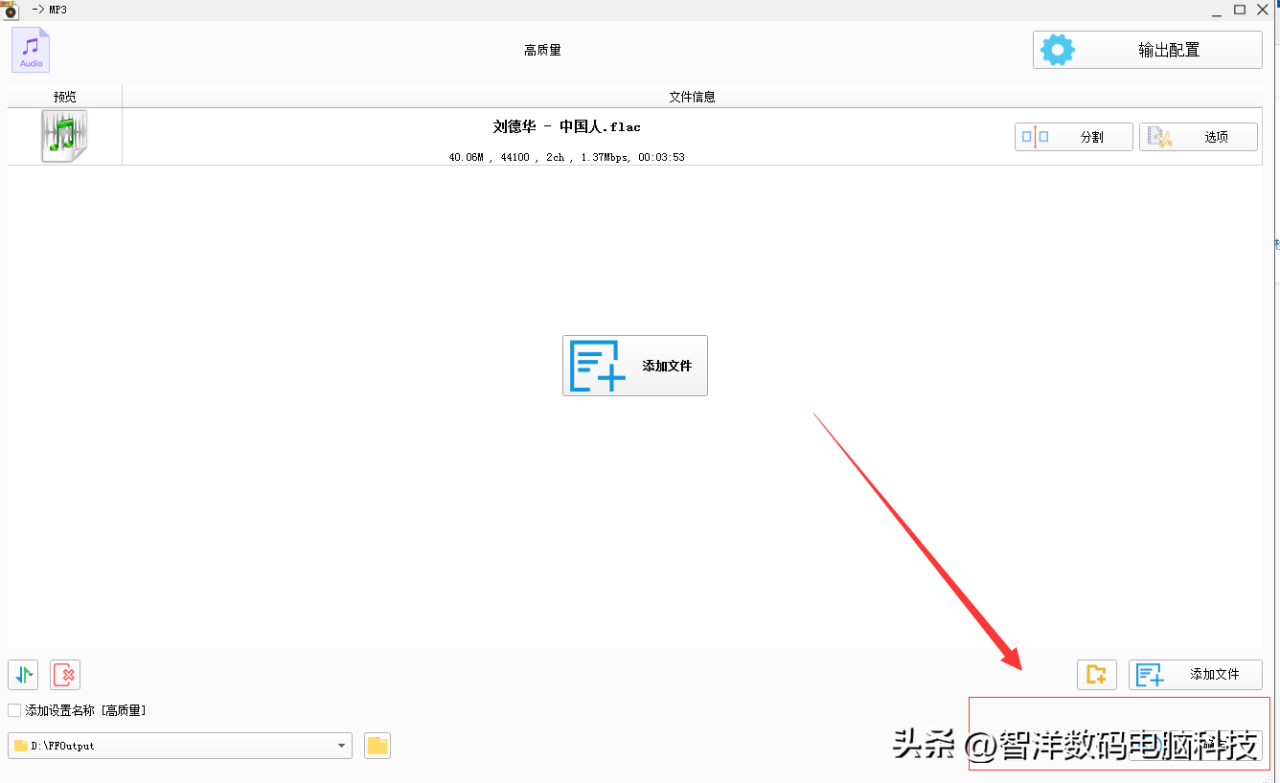Viewport: 1280px width, 783px height.
Task: Click the add-folder icon near bottom right
Action: pyautogui.click(x=1096, y=674)
